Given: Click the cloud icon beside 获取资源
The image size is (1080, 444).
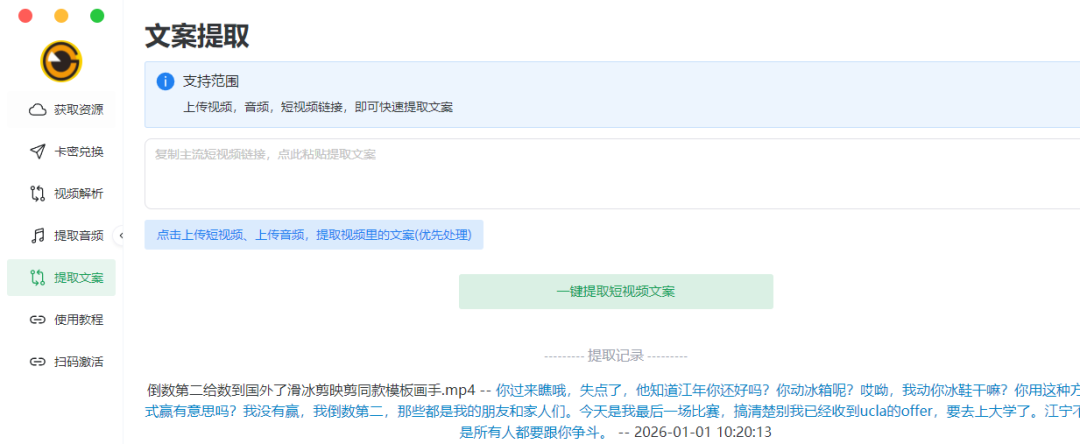Looking at the screenshot, I should (x=38, y=110).
